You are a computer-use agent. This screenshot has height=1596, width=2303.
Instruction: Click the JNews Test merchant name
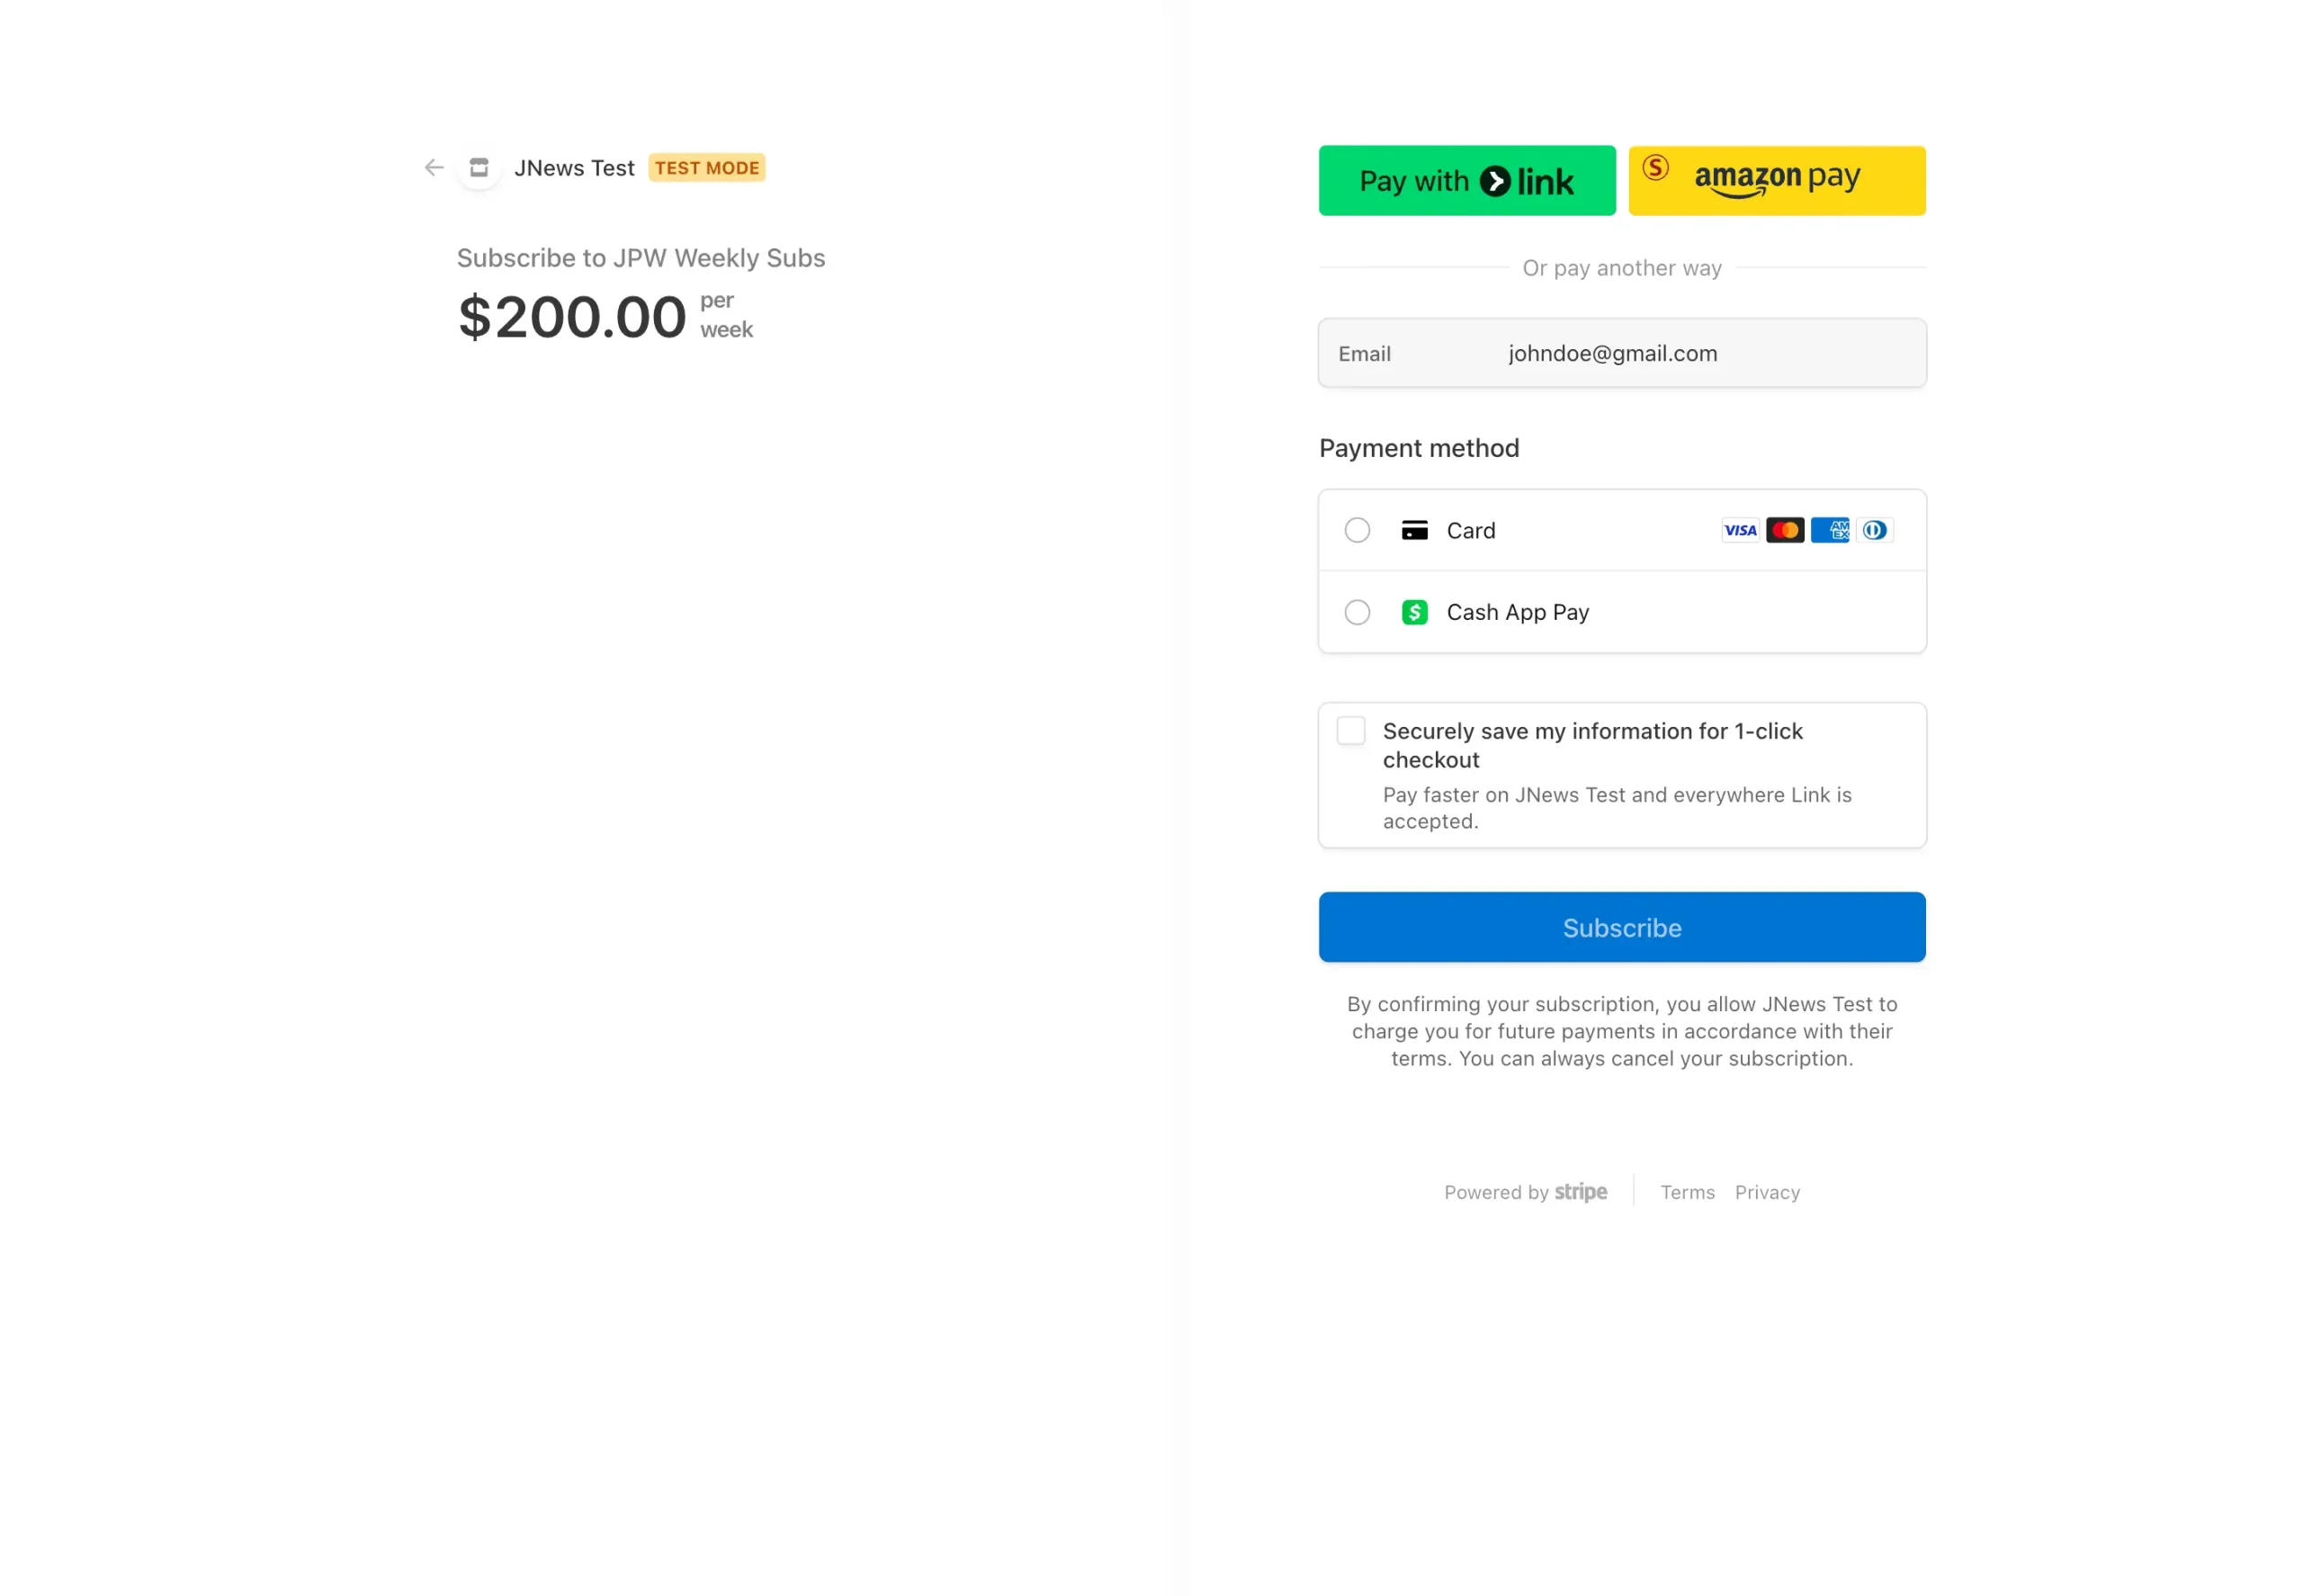coord(574,168)
